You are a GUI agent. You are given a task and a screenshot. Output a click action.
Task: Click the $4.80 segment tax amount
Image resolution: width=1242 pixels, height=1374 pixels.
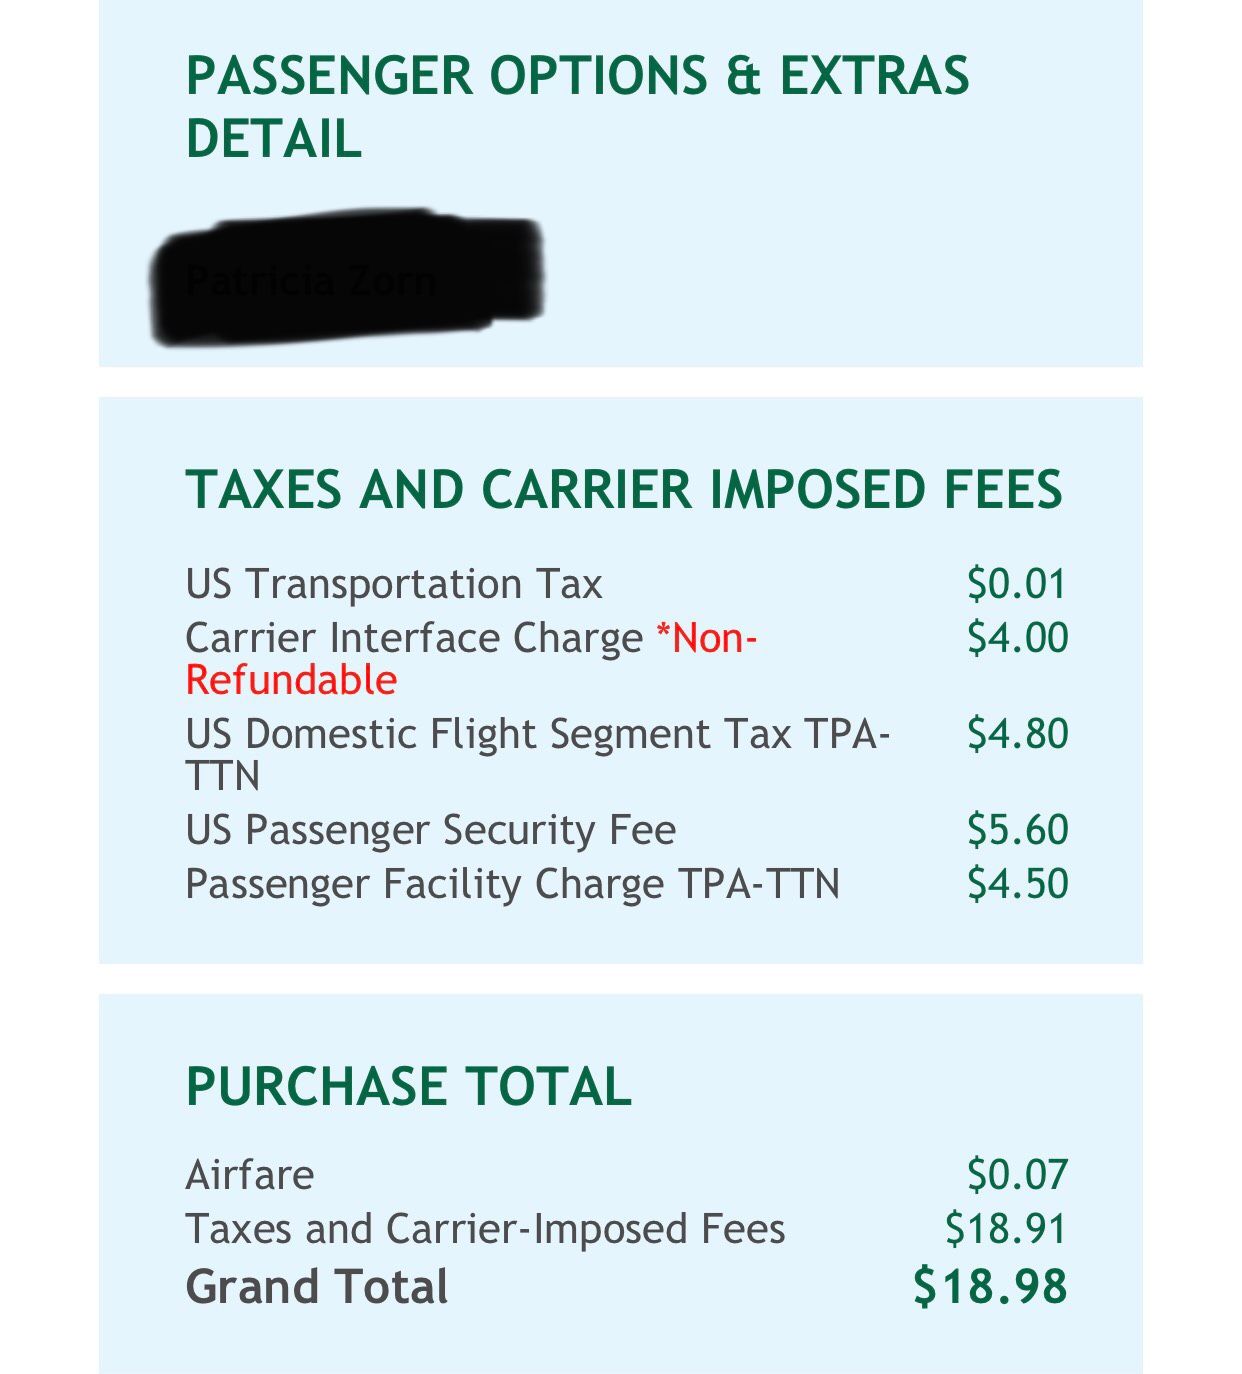pyautogui.click(x=1016, y=734)
